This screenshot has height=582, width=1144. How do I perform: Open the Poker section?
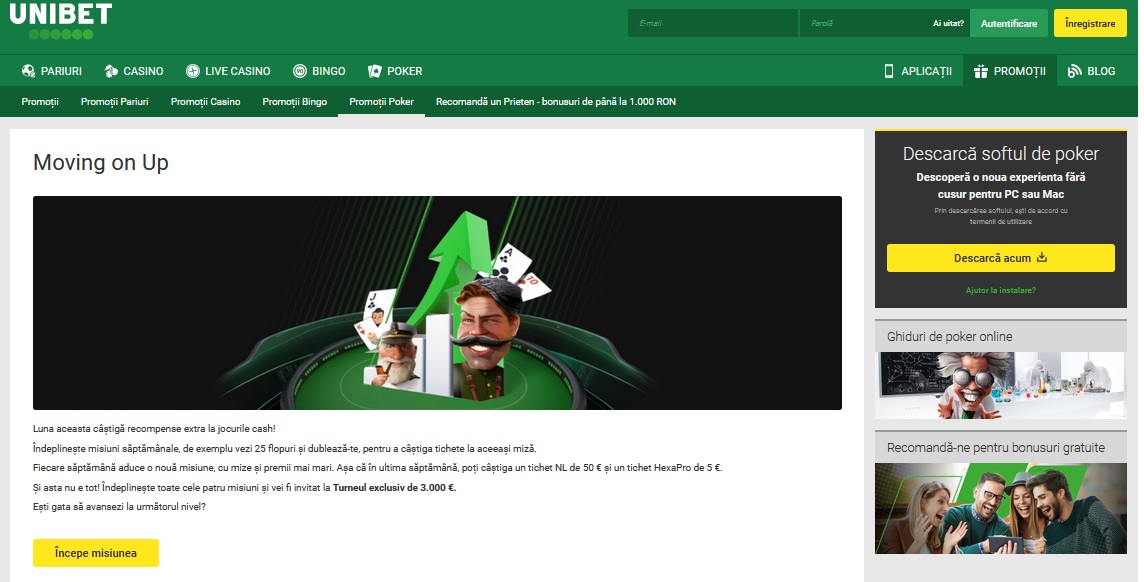[395, 71]
